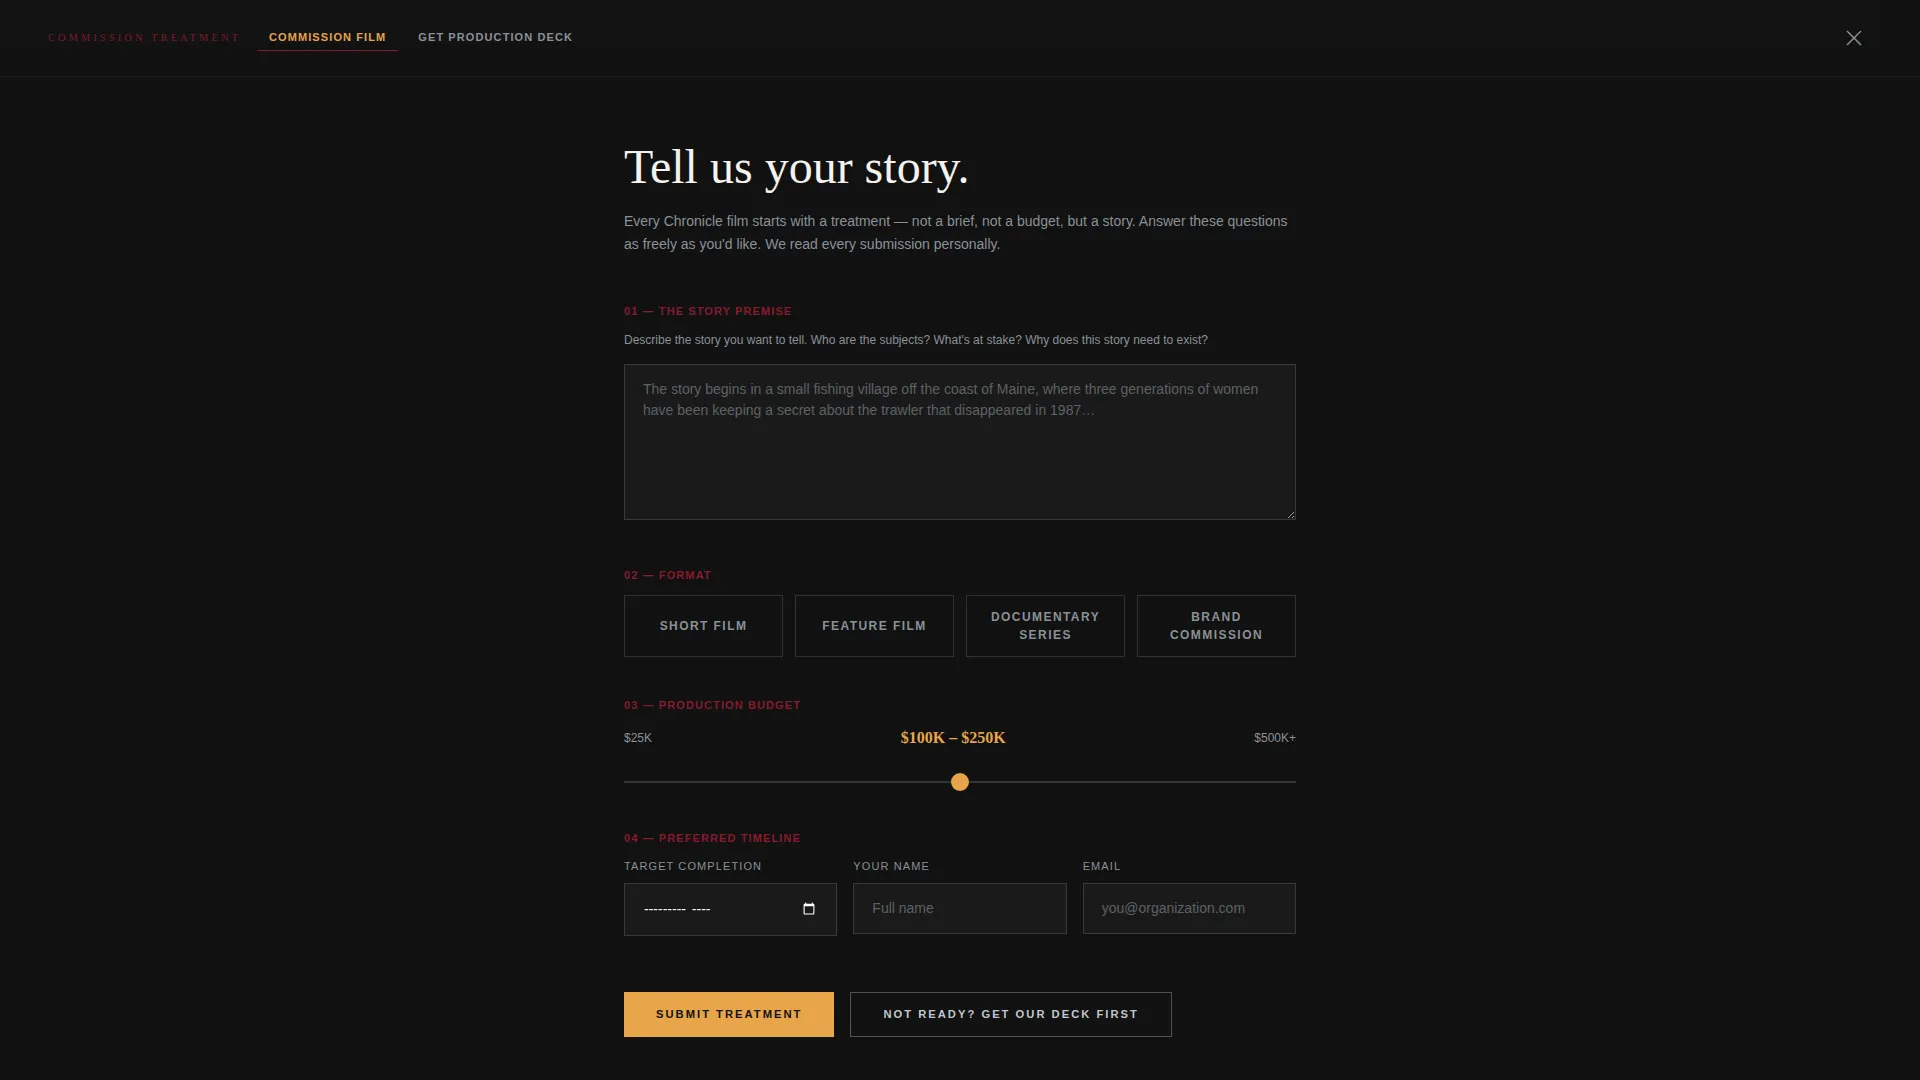Open the date picker calendar icon
The height and width of the screenshot is (1080, 1920).
tap(809, 909)
